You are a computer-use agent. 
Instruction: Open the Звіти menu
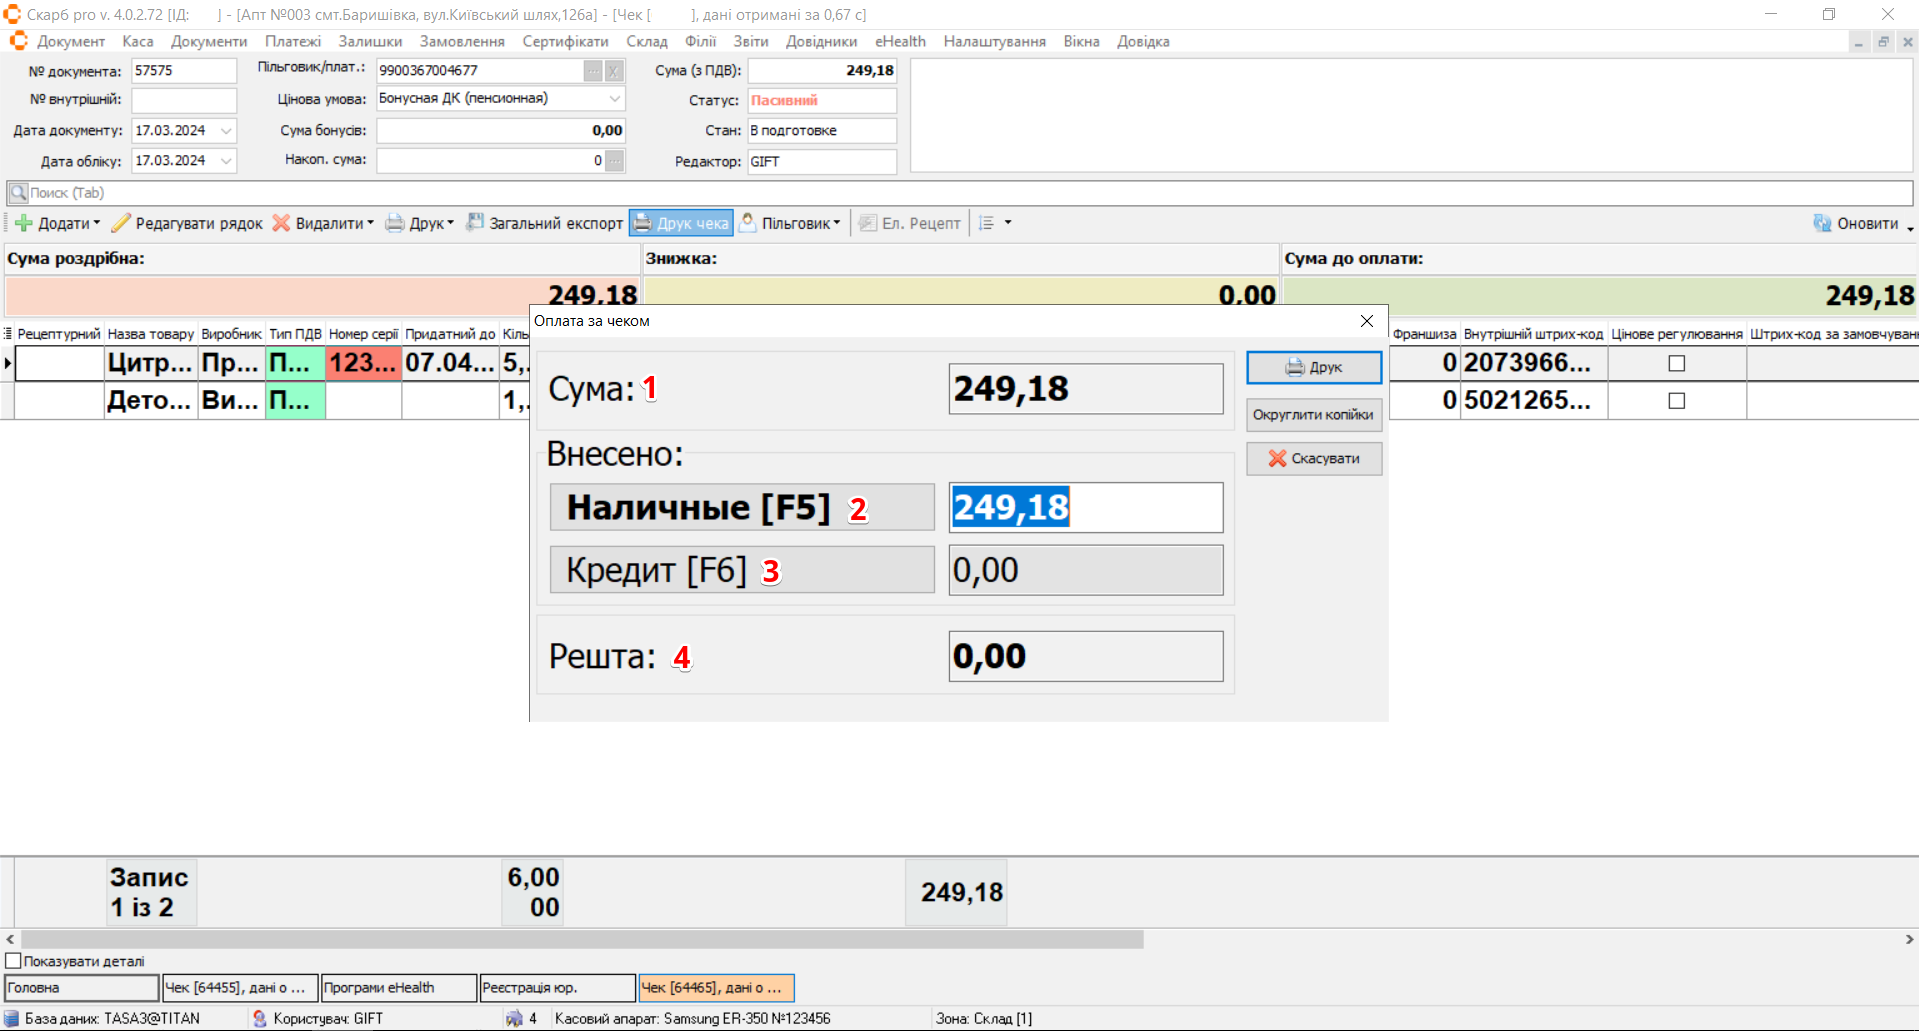point(750,41)
